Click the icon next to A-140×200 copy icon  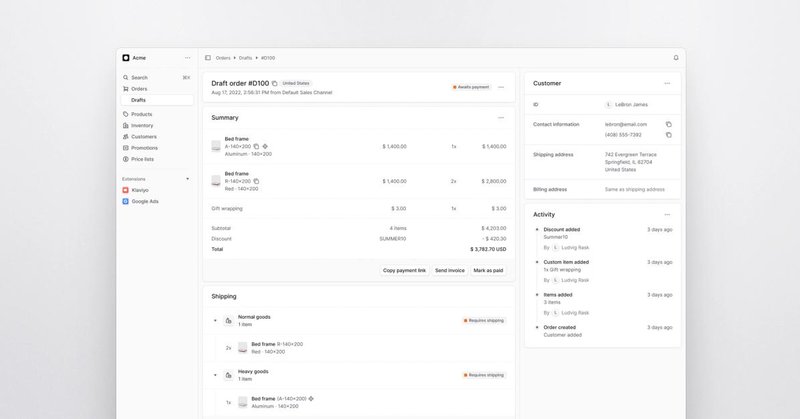coord(265,146)
